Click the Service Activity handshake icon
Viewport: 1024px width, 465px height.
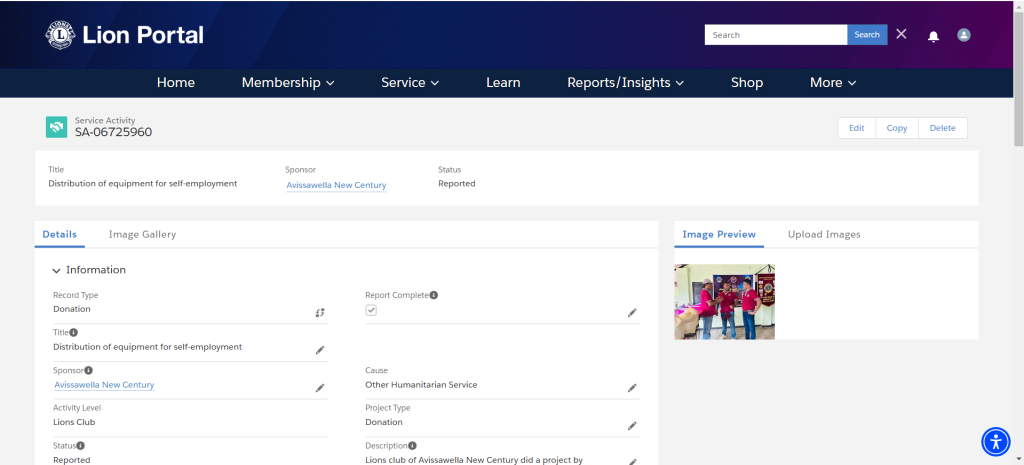[56, 127]
